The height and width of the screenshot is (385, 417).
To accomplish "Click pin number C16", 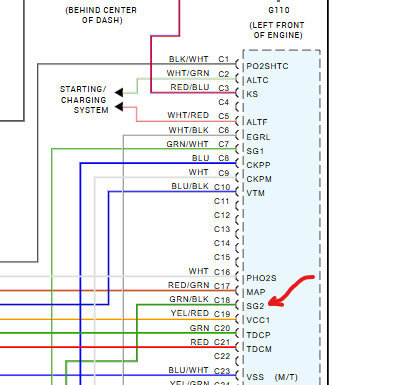I will pyautogui.click(x=222, y=272).
